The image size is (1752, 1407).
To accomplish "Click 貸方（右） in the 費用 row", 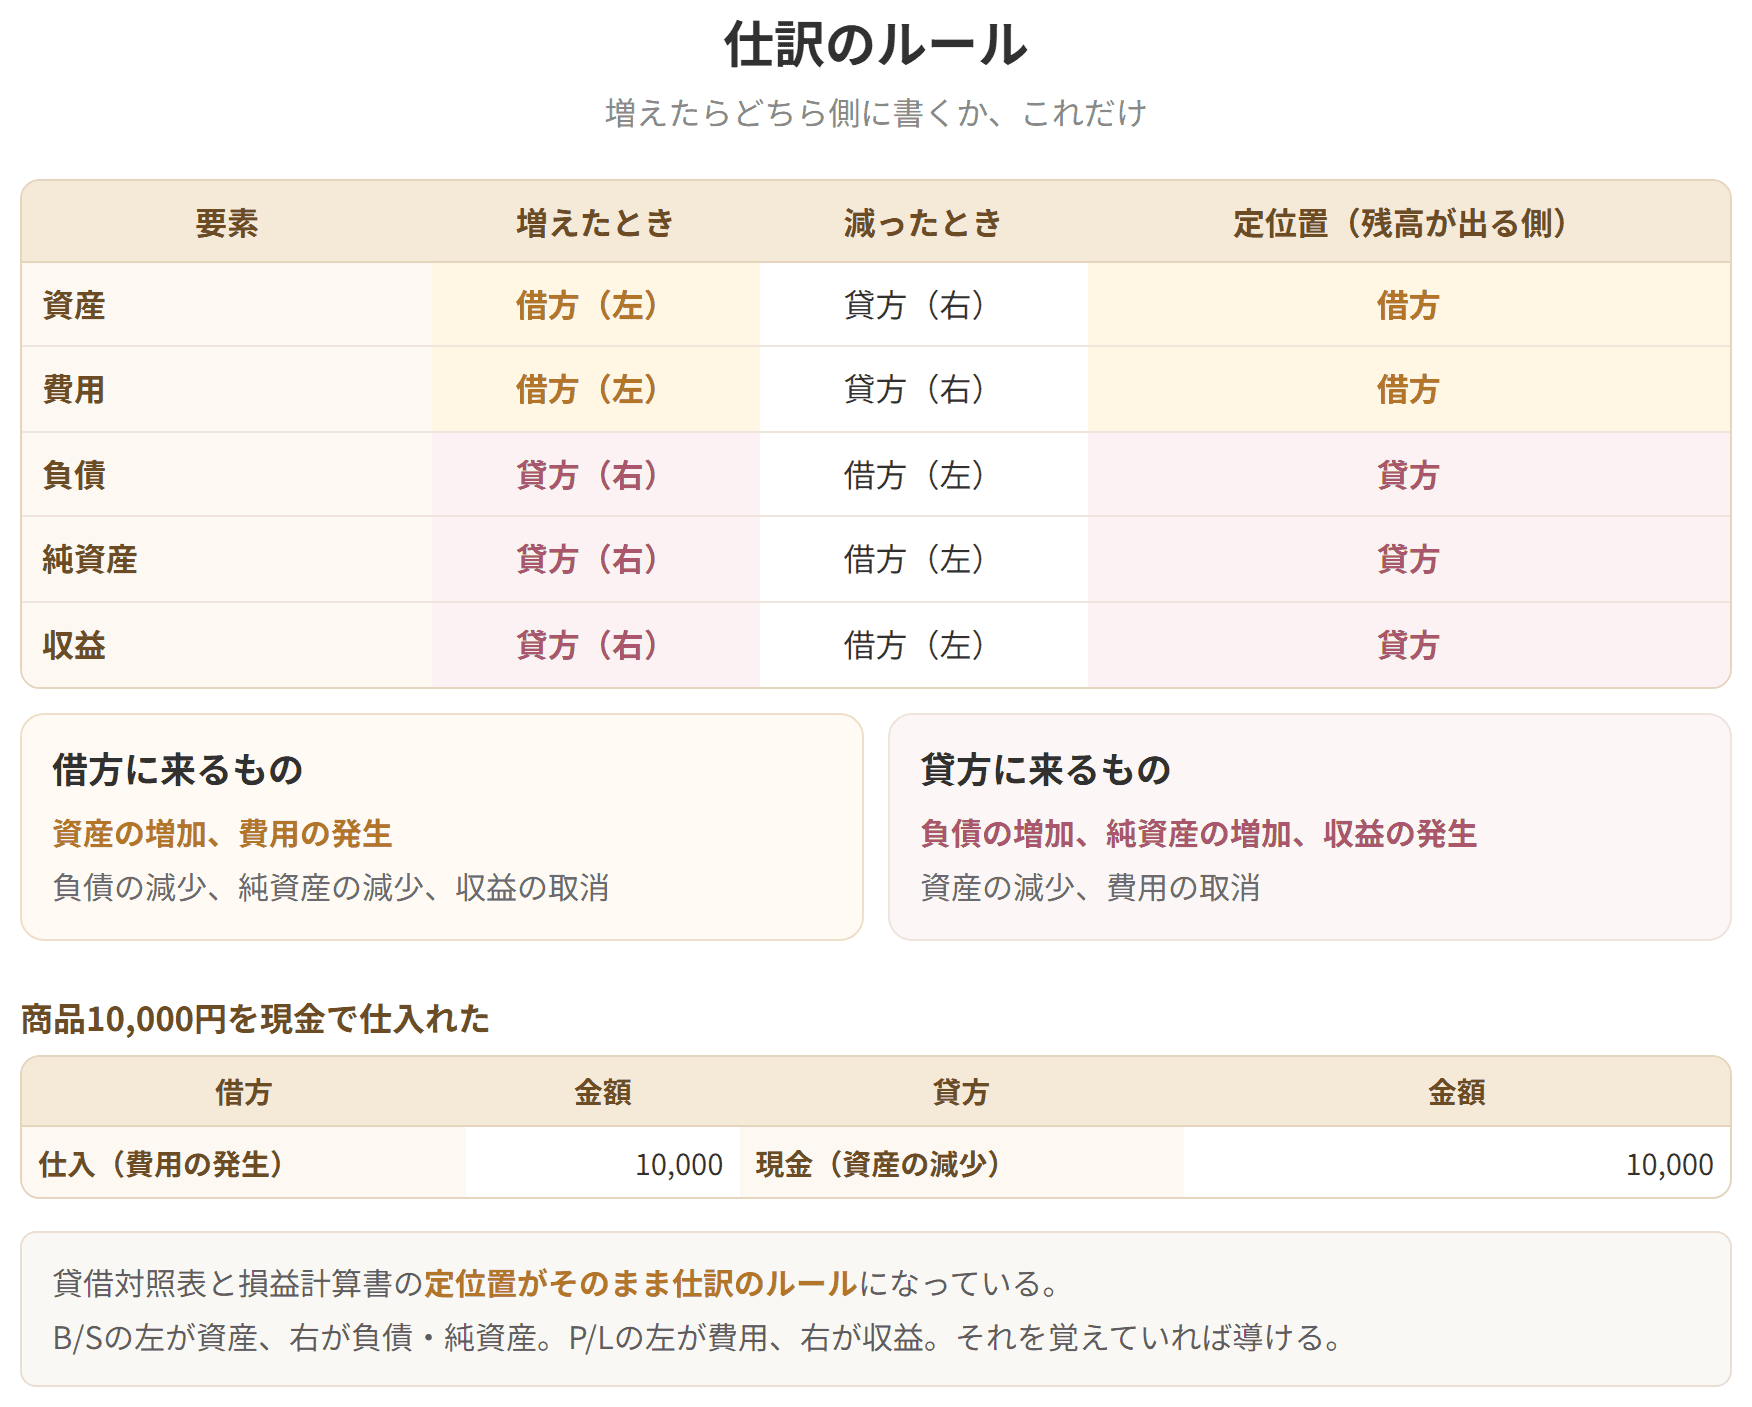I will (x=923, y=389).
